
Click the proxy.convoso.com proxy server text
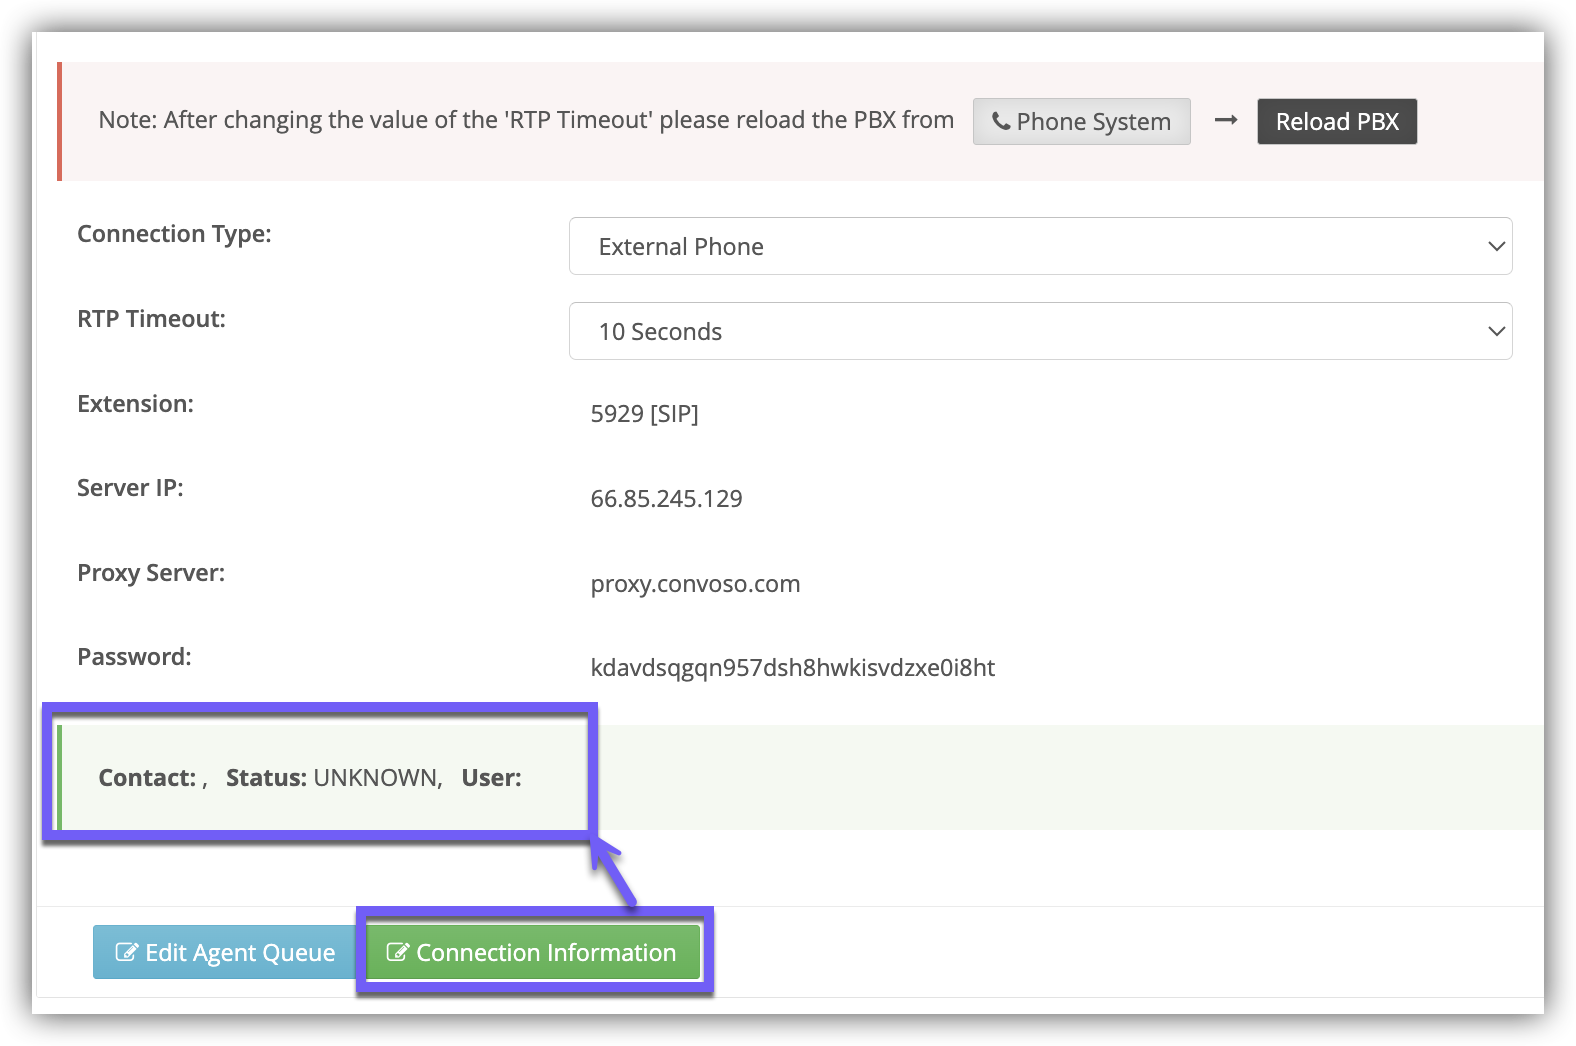click(x=695, y=584)
